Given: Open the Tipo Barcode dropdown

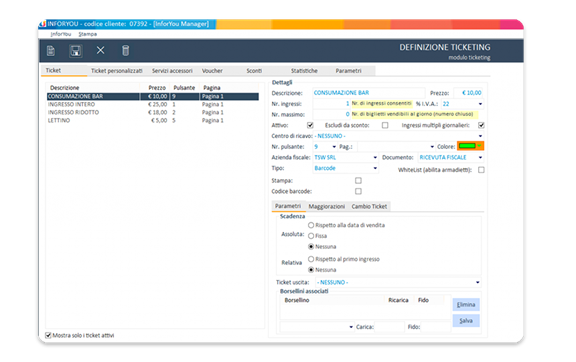Looking at the screenshot, I should pos(375,168).
